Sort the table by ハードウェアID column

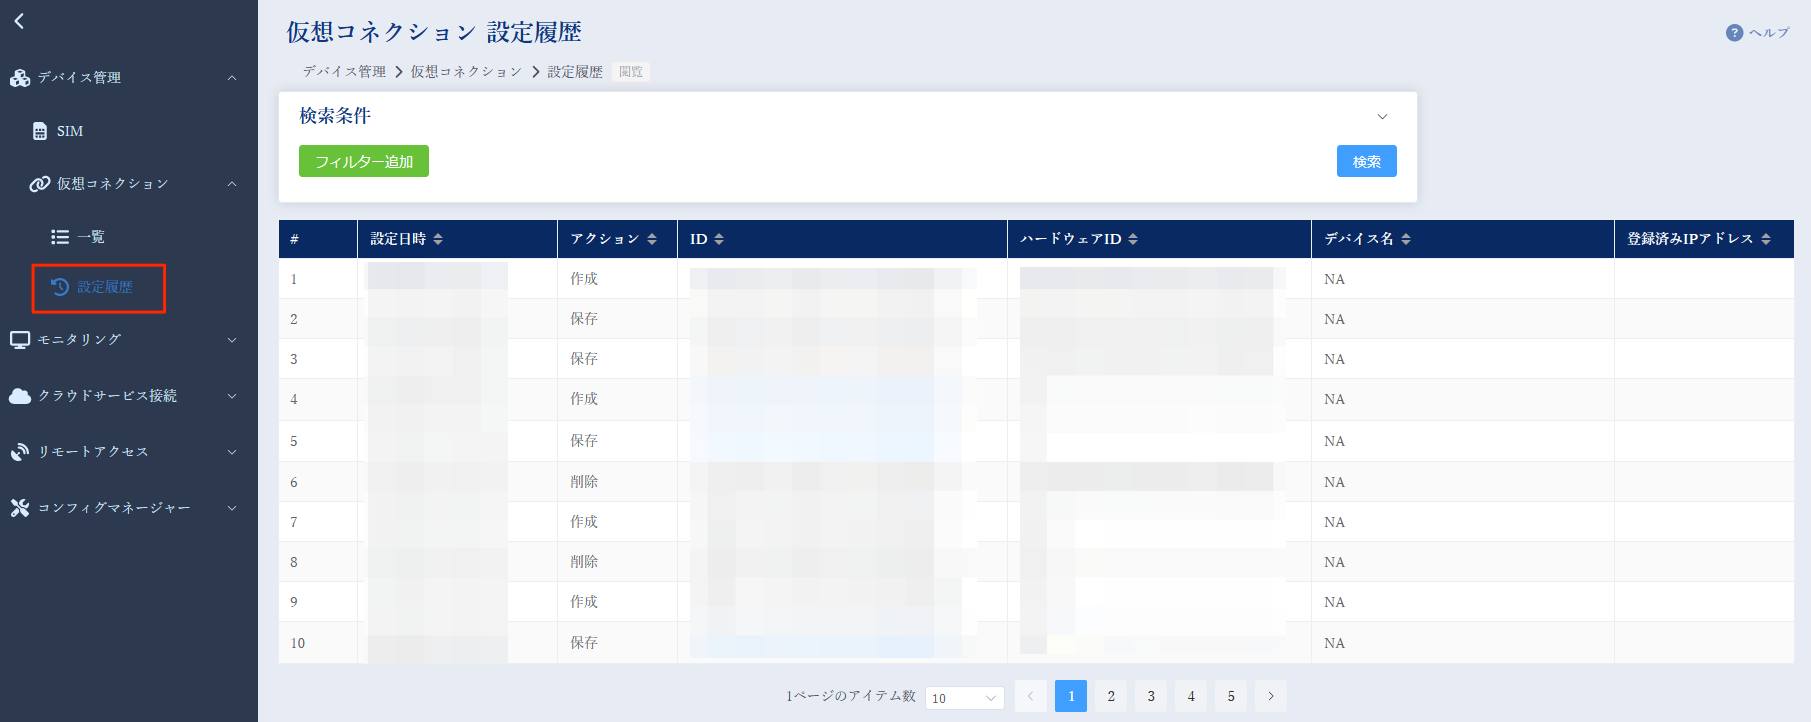click(1133, 239)
